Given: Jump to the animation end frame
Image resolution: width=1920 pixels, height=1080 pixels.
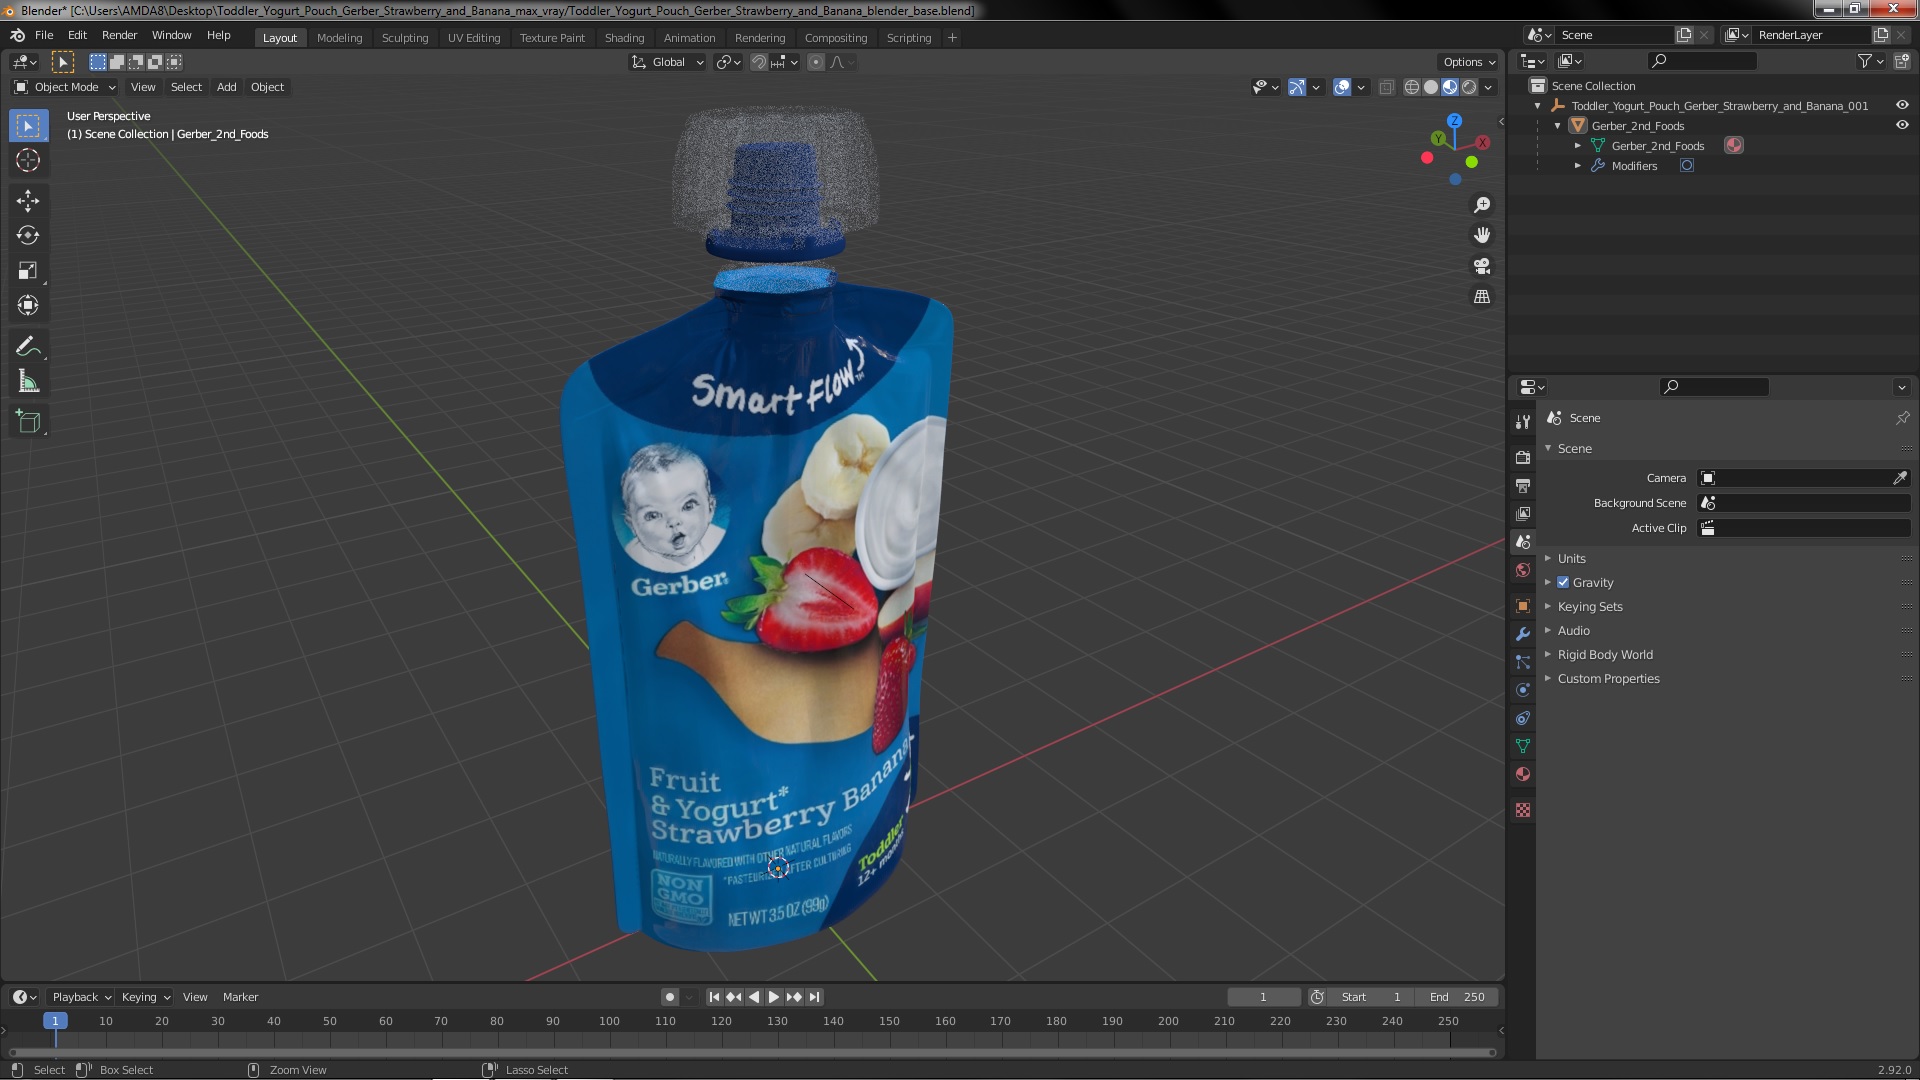Looking at the screenshot, I should (814, 997).
